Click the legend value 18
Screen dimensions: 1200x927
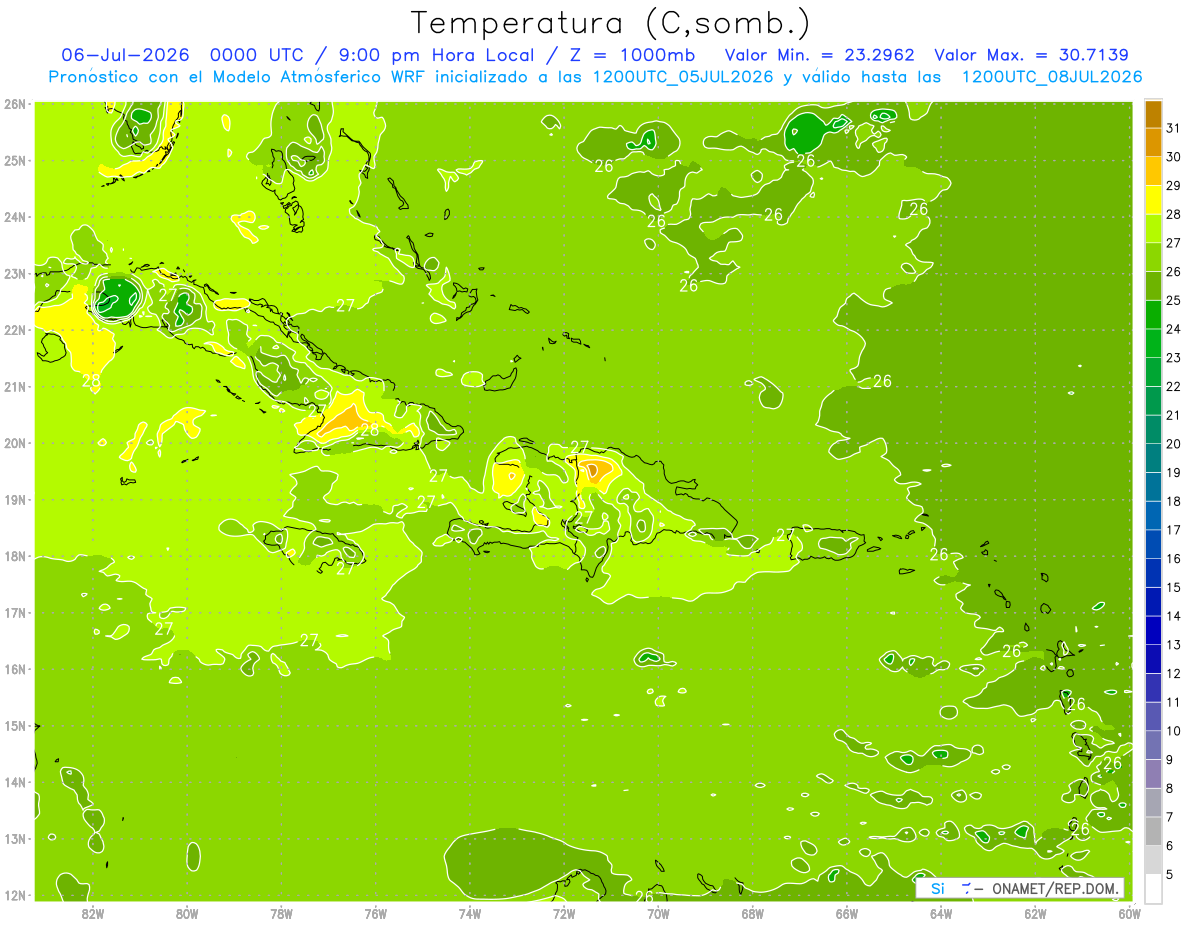(x=1174, y=501)
